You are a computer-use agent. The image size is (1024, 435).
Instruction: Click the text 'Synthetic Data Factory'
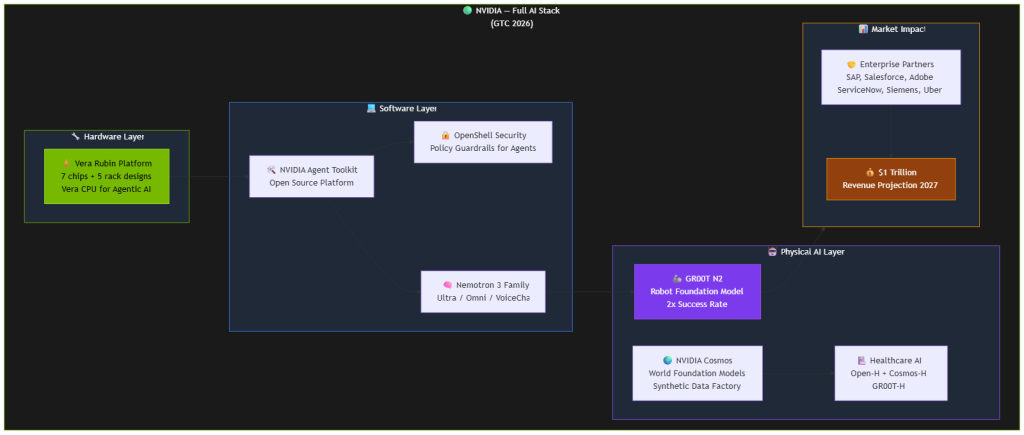697,385
